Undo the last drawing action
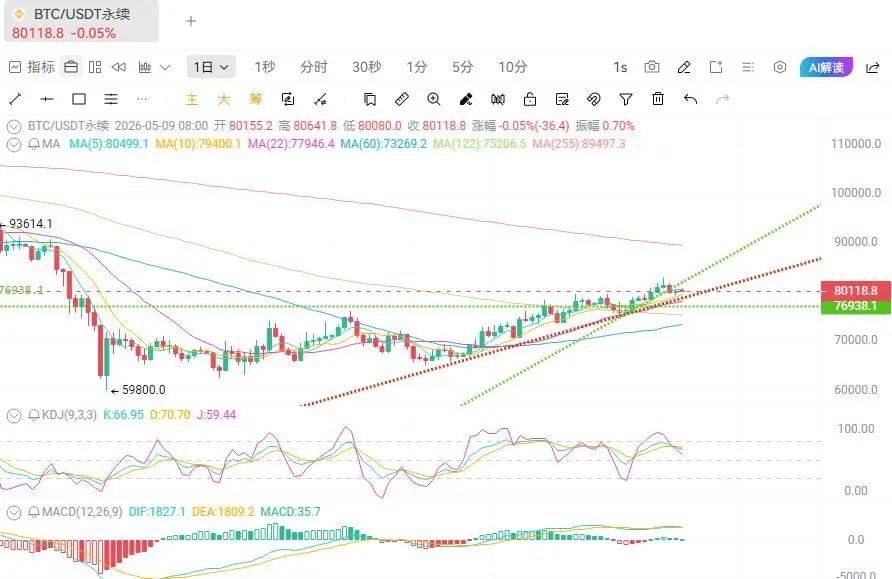 pyautogui.click(x=690, y=100)
